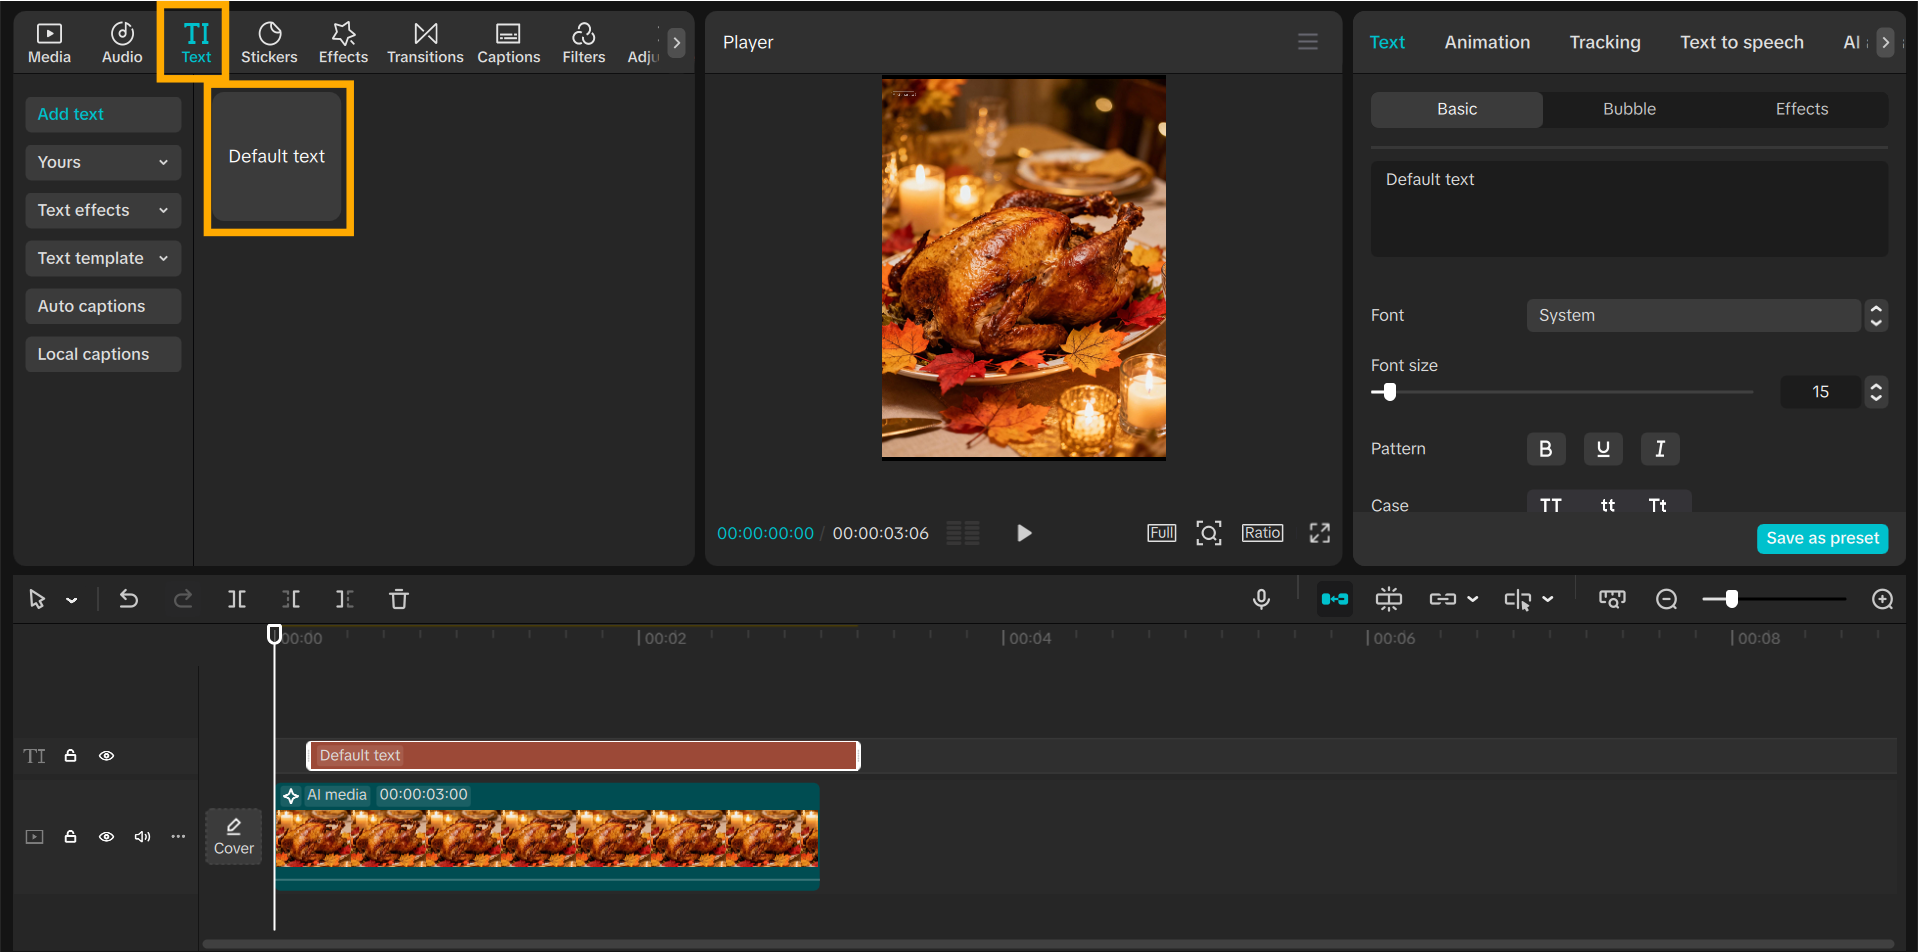Click the voiceover microphone icon
The height and width of the screenshot is (952, 1918).
point(1260,599)
